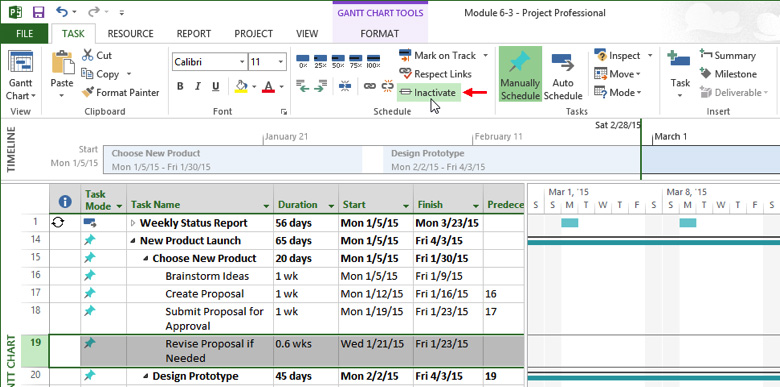The width and height of the screenshot is (780, 387).
Task: Click the Outdent Task left arrow
Action: tap(303, 86)
